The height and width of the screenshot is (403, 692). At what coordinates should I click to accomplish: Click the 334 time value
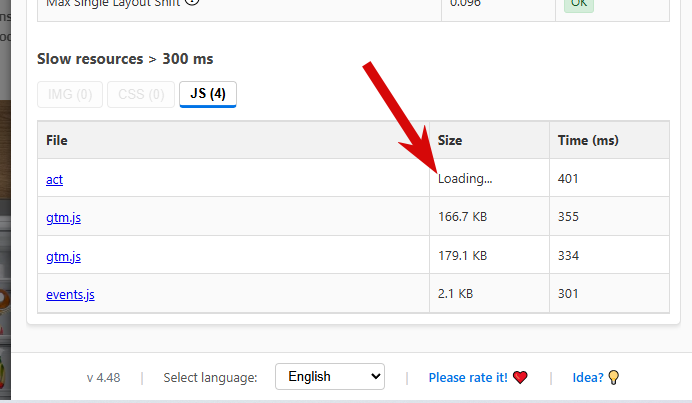point(568,256)
